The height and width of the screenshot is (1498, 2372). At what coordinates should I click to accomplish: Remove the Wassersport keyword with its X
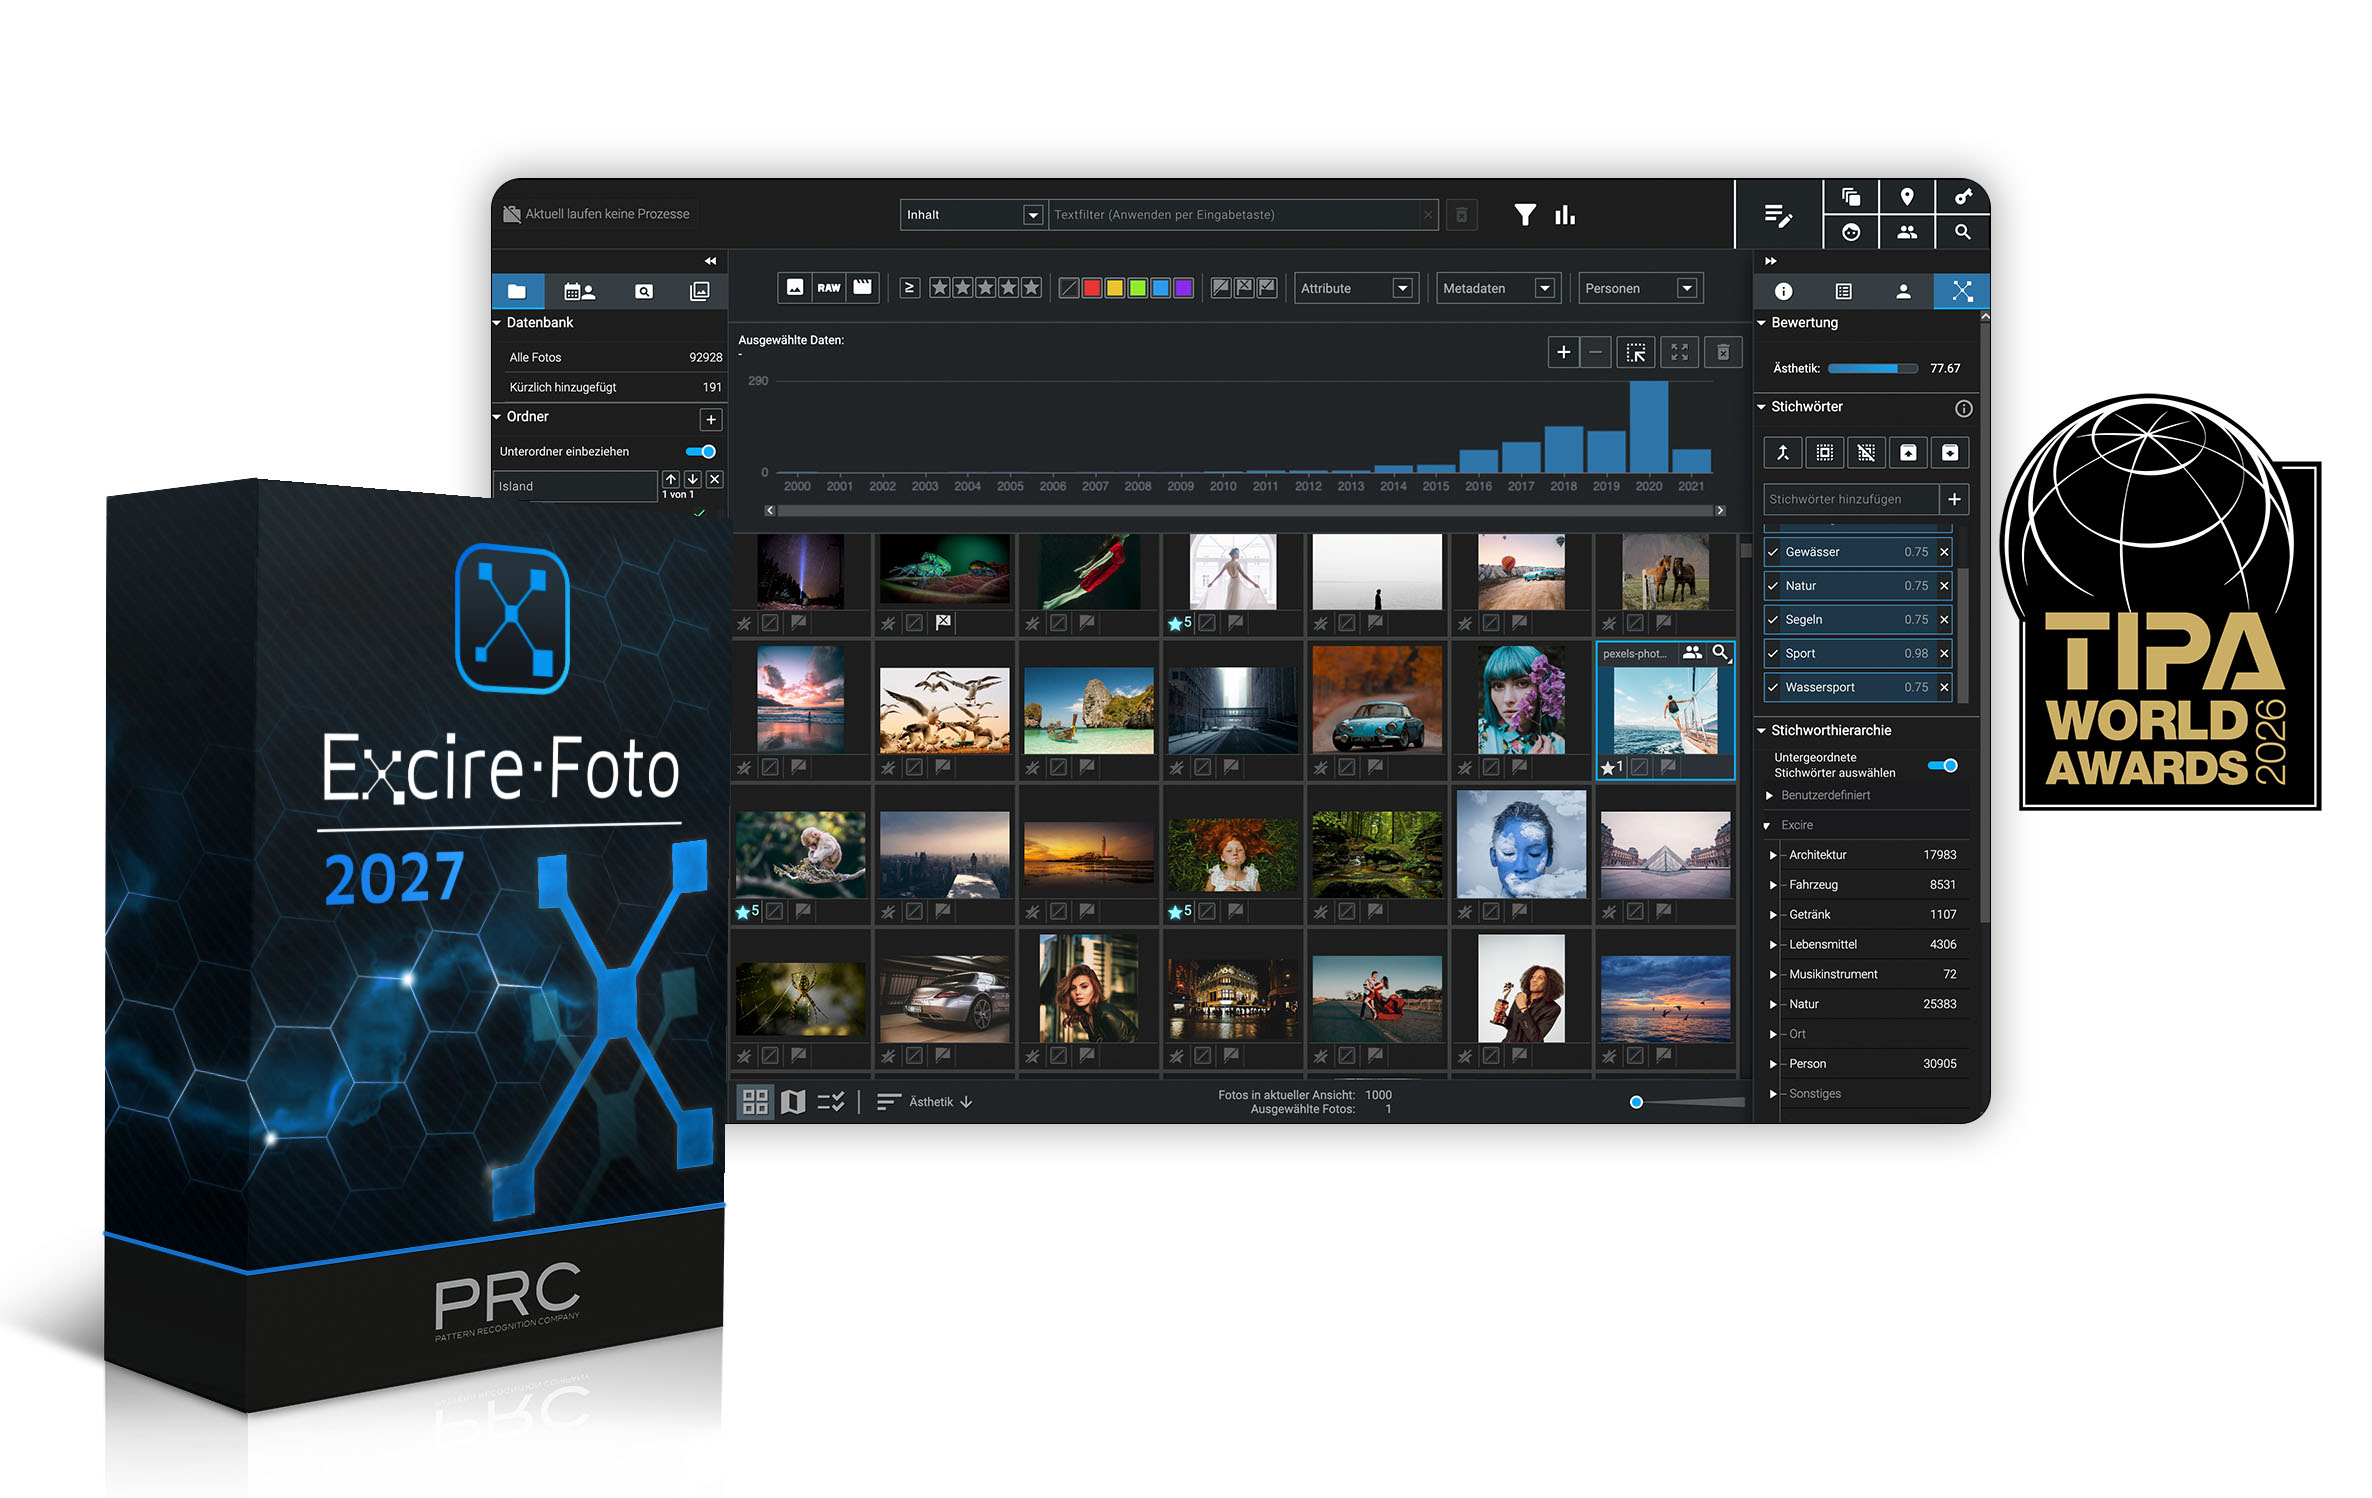(1944, 688)
